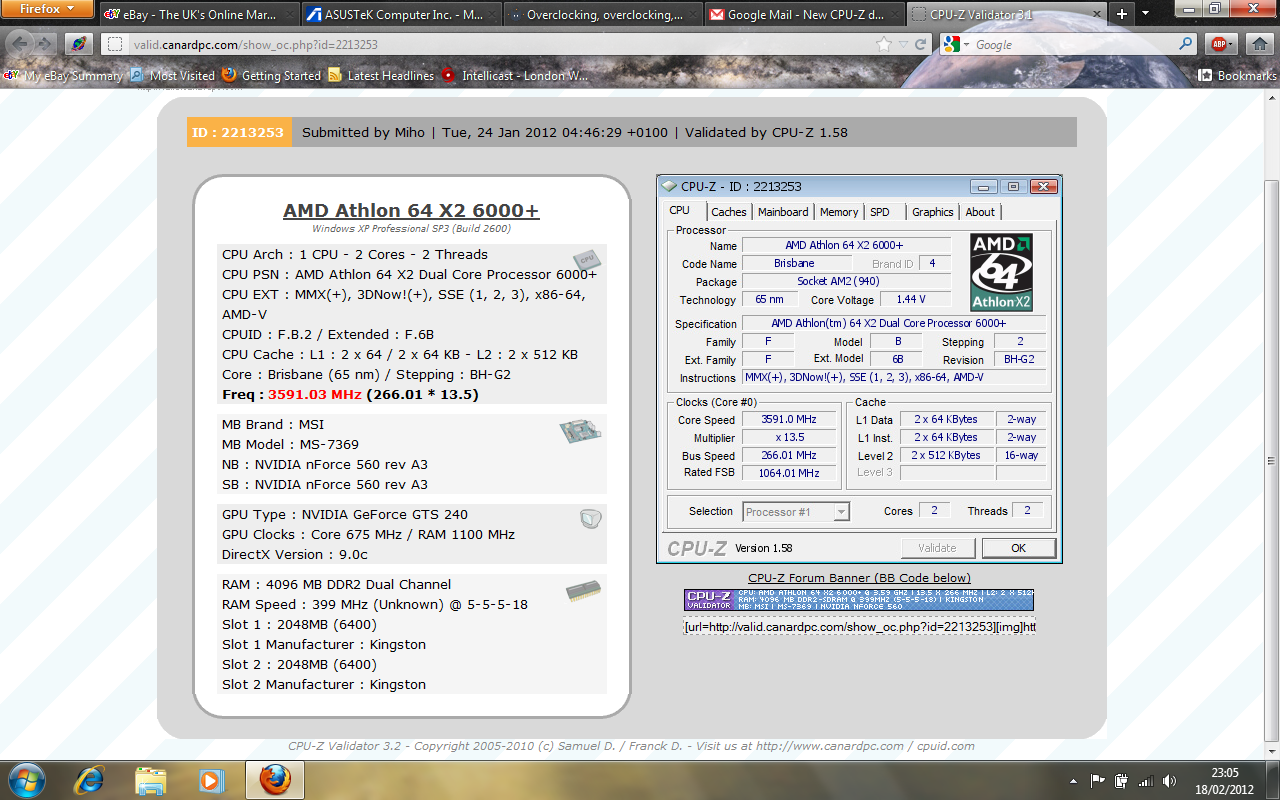The height and width of the screenshot is (800, 1280).
Task: Open the network signal tray icon
Action: (x=1146, y=780)
